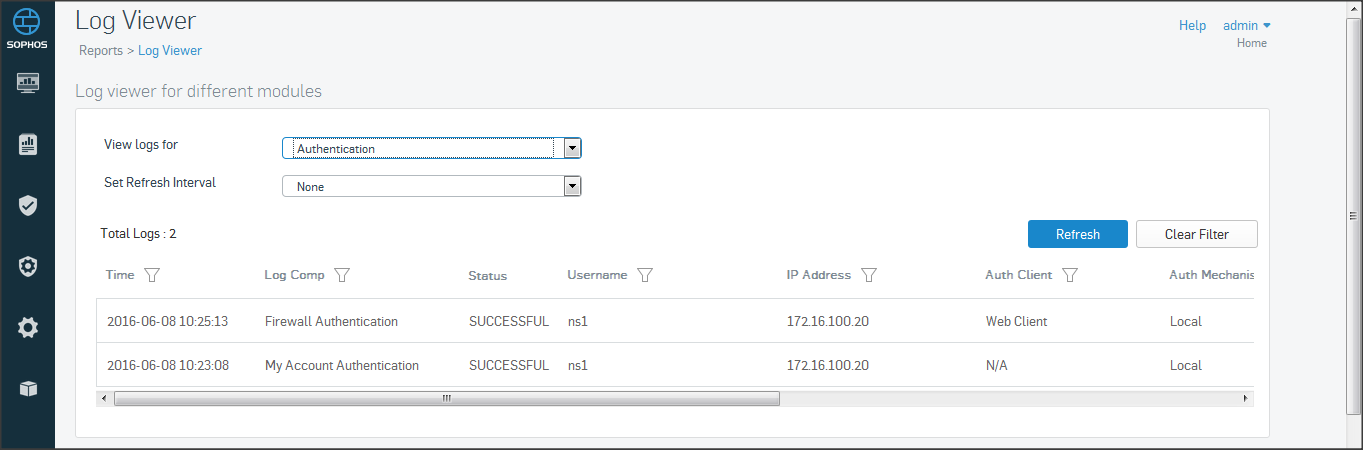Open the admin user menu
Viewport: 1363px width, 450px height.
(x=1246, y=26)
